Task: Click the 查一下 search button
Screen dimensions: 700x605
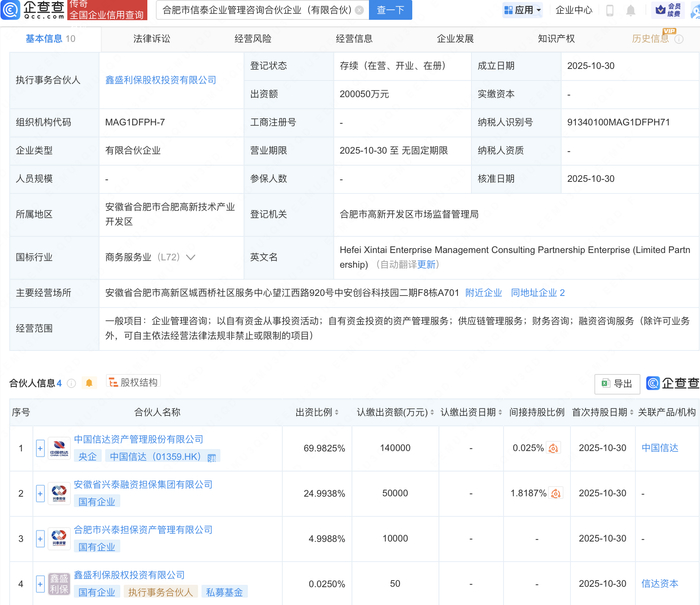Action: tap(391, 10)
